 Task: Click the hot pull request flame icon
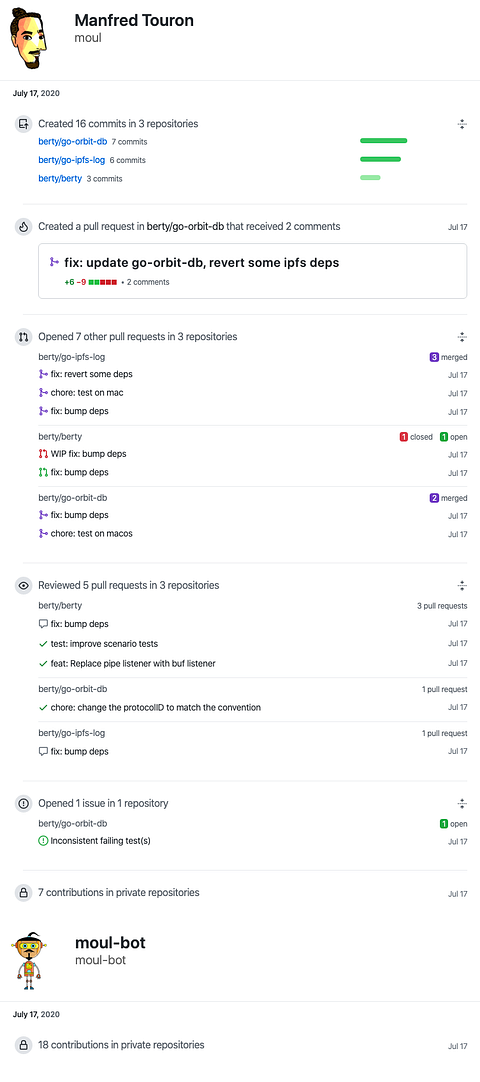click(x=23, y=226)
